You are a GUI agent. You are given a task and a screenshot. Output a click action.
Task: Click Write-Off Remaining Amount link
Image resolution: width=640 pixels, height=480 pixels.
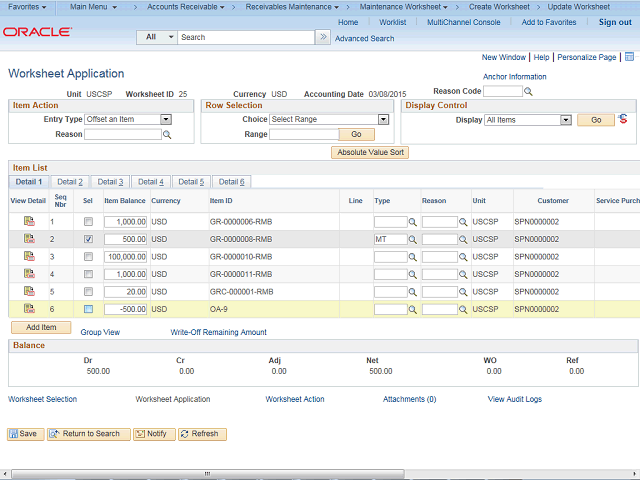coord(218,332)
